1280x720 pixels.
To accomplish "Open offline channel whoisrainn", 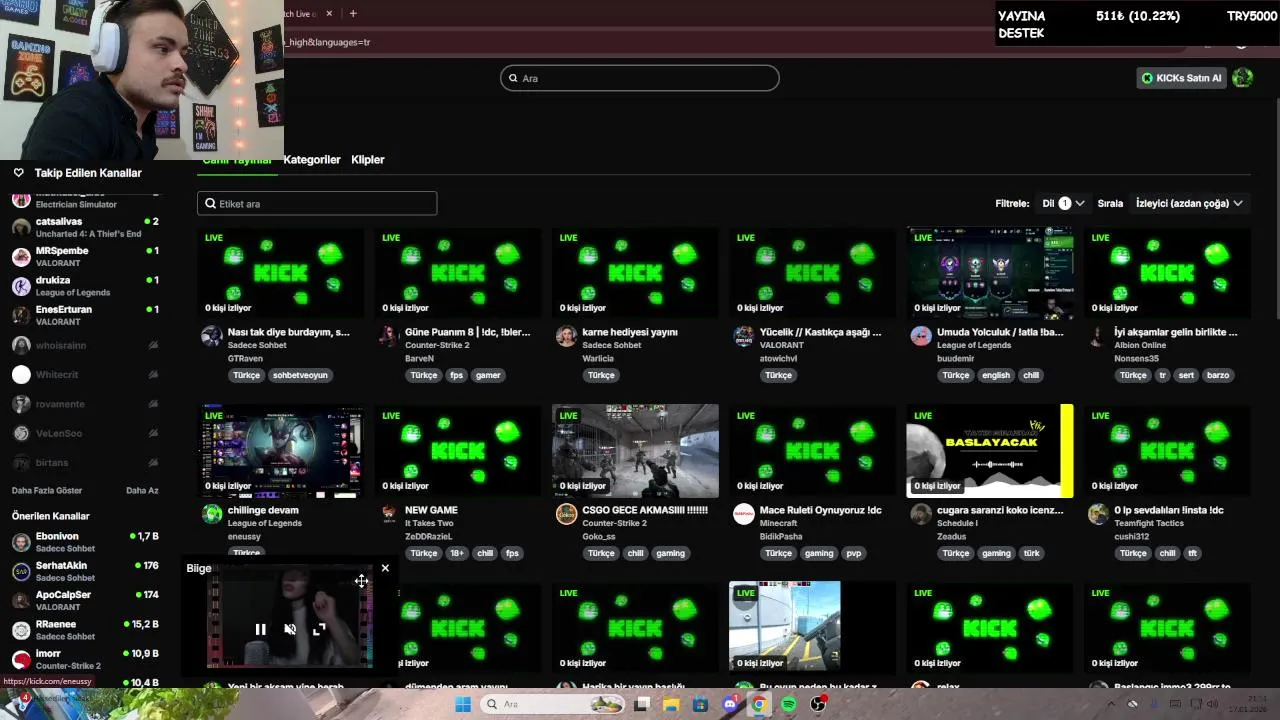I will point(85,345).
